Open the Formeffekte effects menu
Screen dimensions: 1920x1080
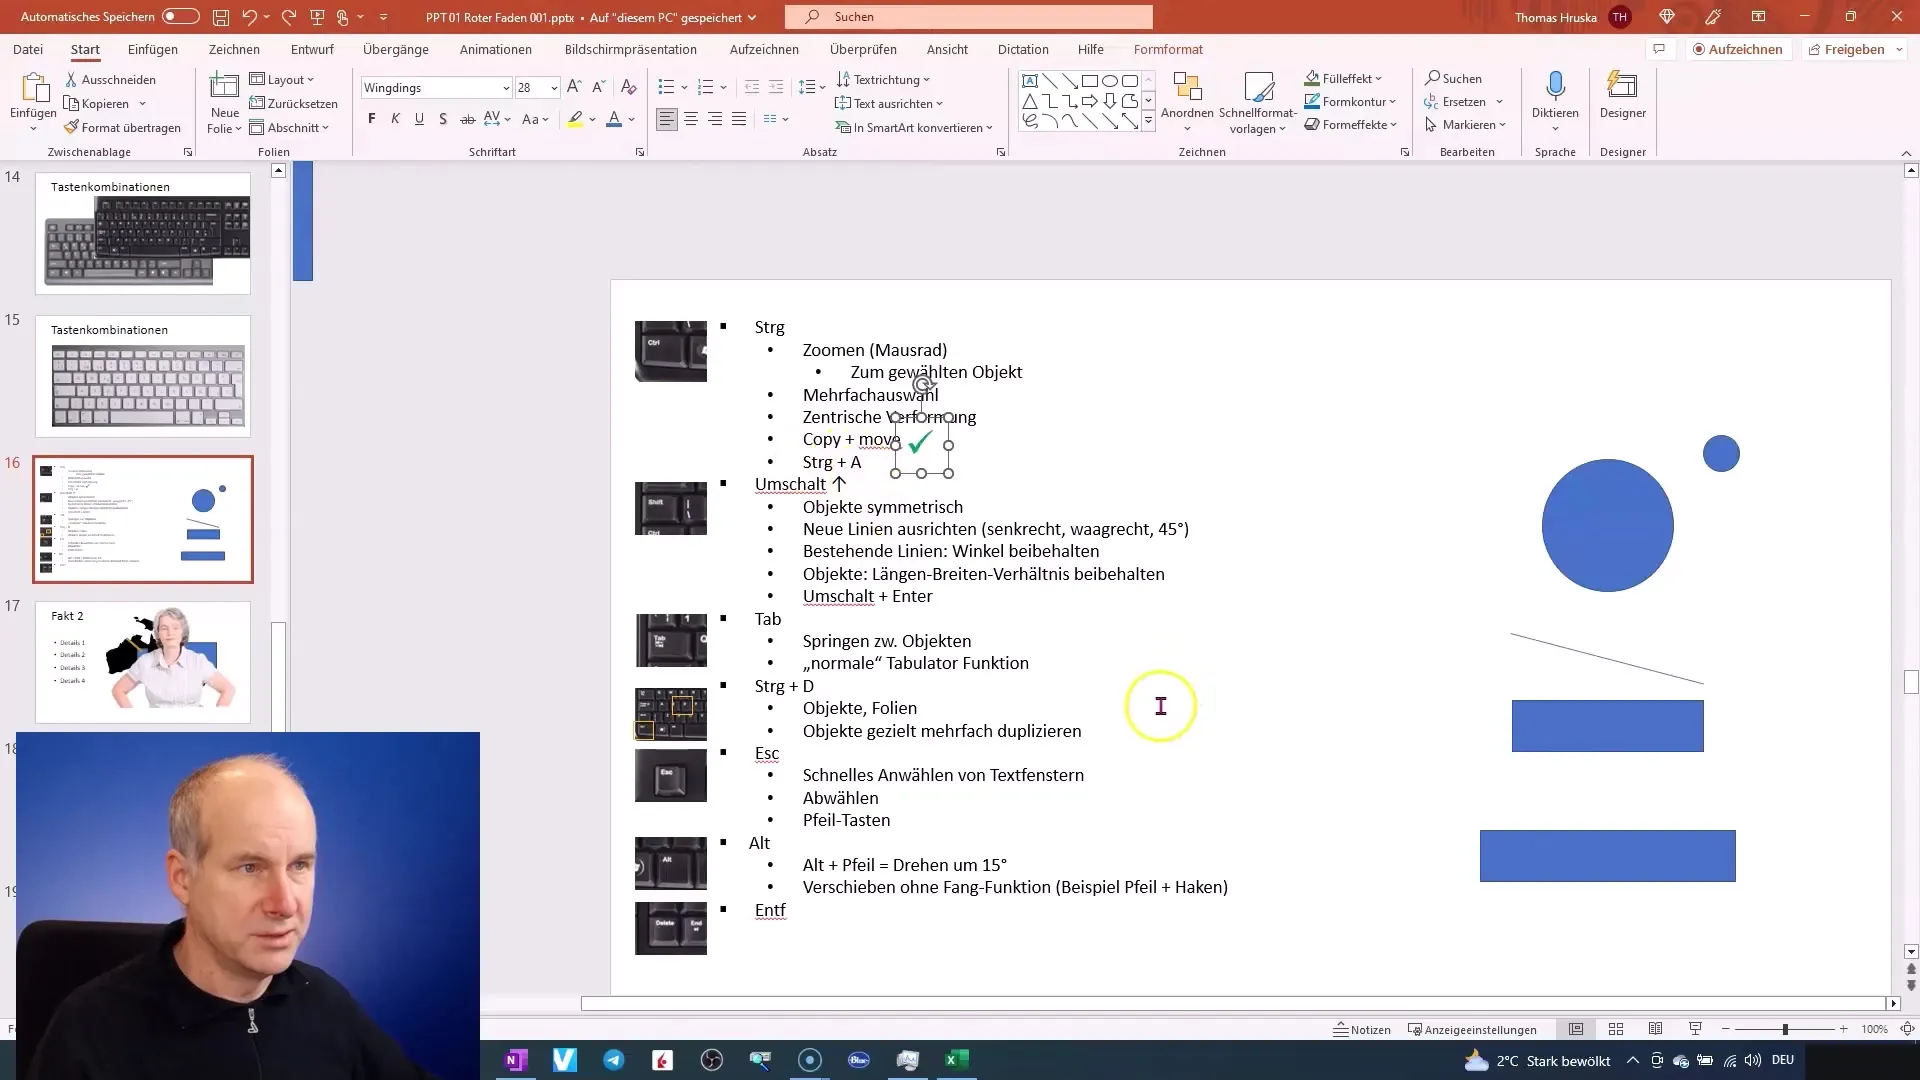pyautogui.click(x=1351, y=125)
